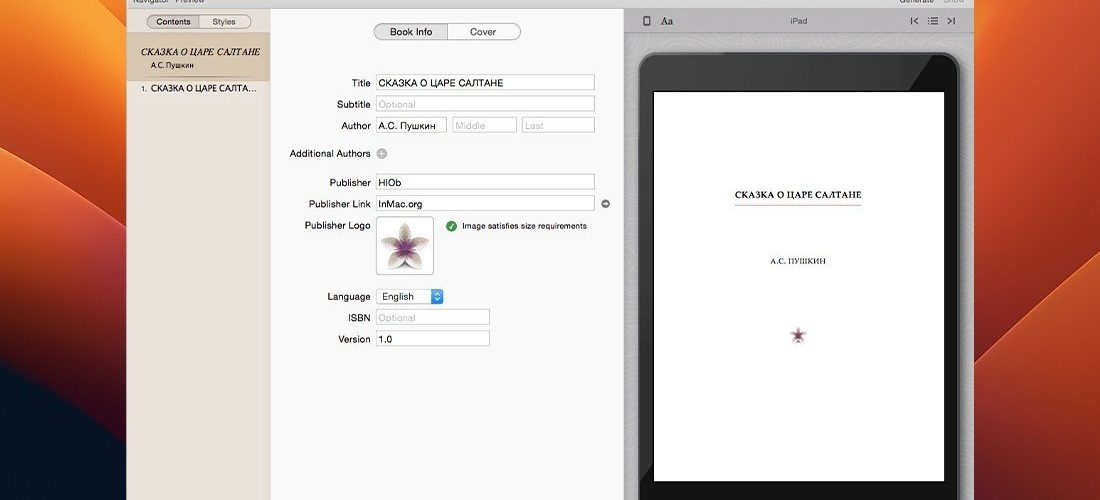Click the Subtitle input field
This screenshot has height=500, width=1100.
pos(485,104)
